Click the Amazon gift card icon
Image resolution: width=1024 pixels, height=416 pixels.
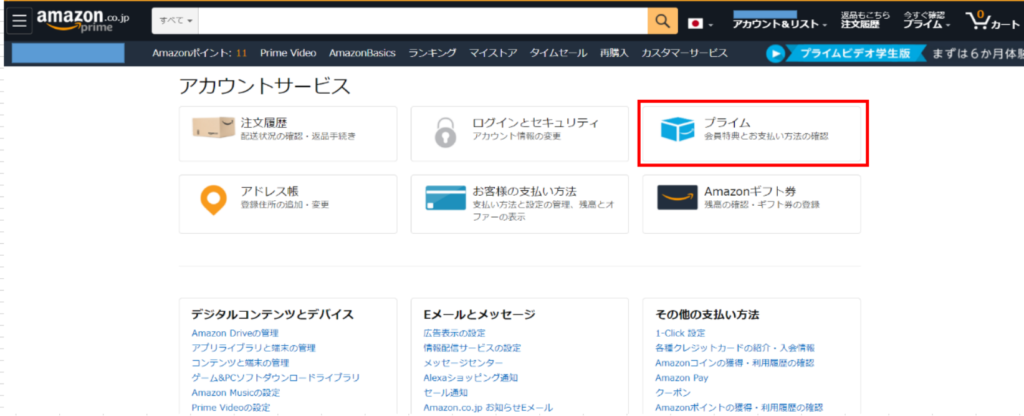677,197
